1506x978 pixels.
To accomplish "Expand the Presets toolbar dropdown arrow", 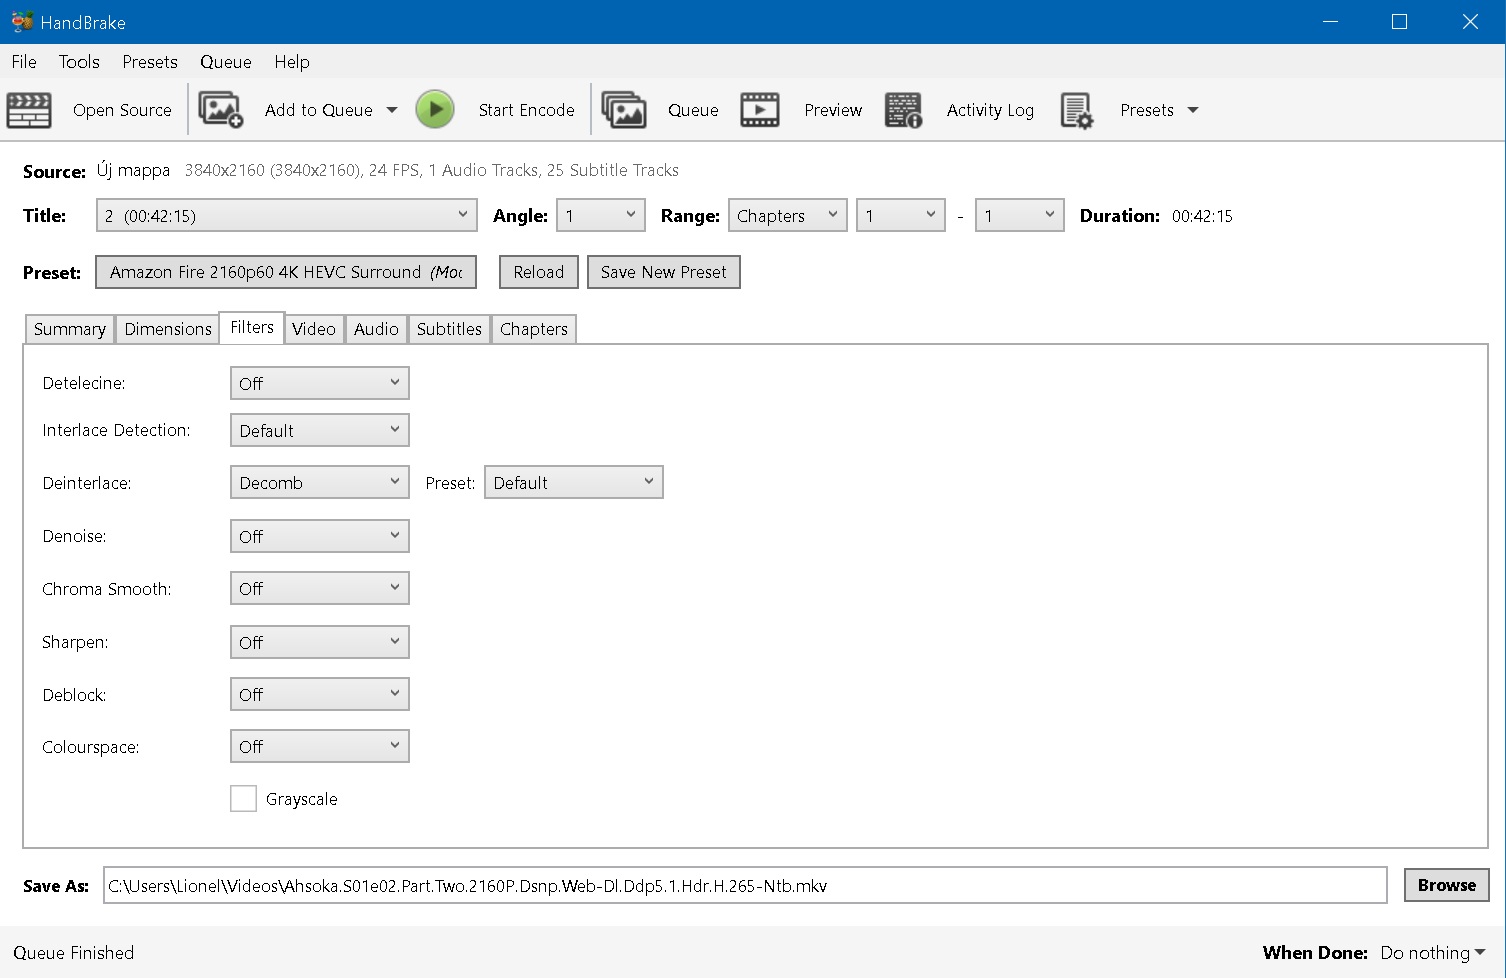I will click(1193, 110).
